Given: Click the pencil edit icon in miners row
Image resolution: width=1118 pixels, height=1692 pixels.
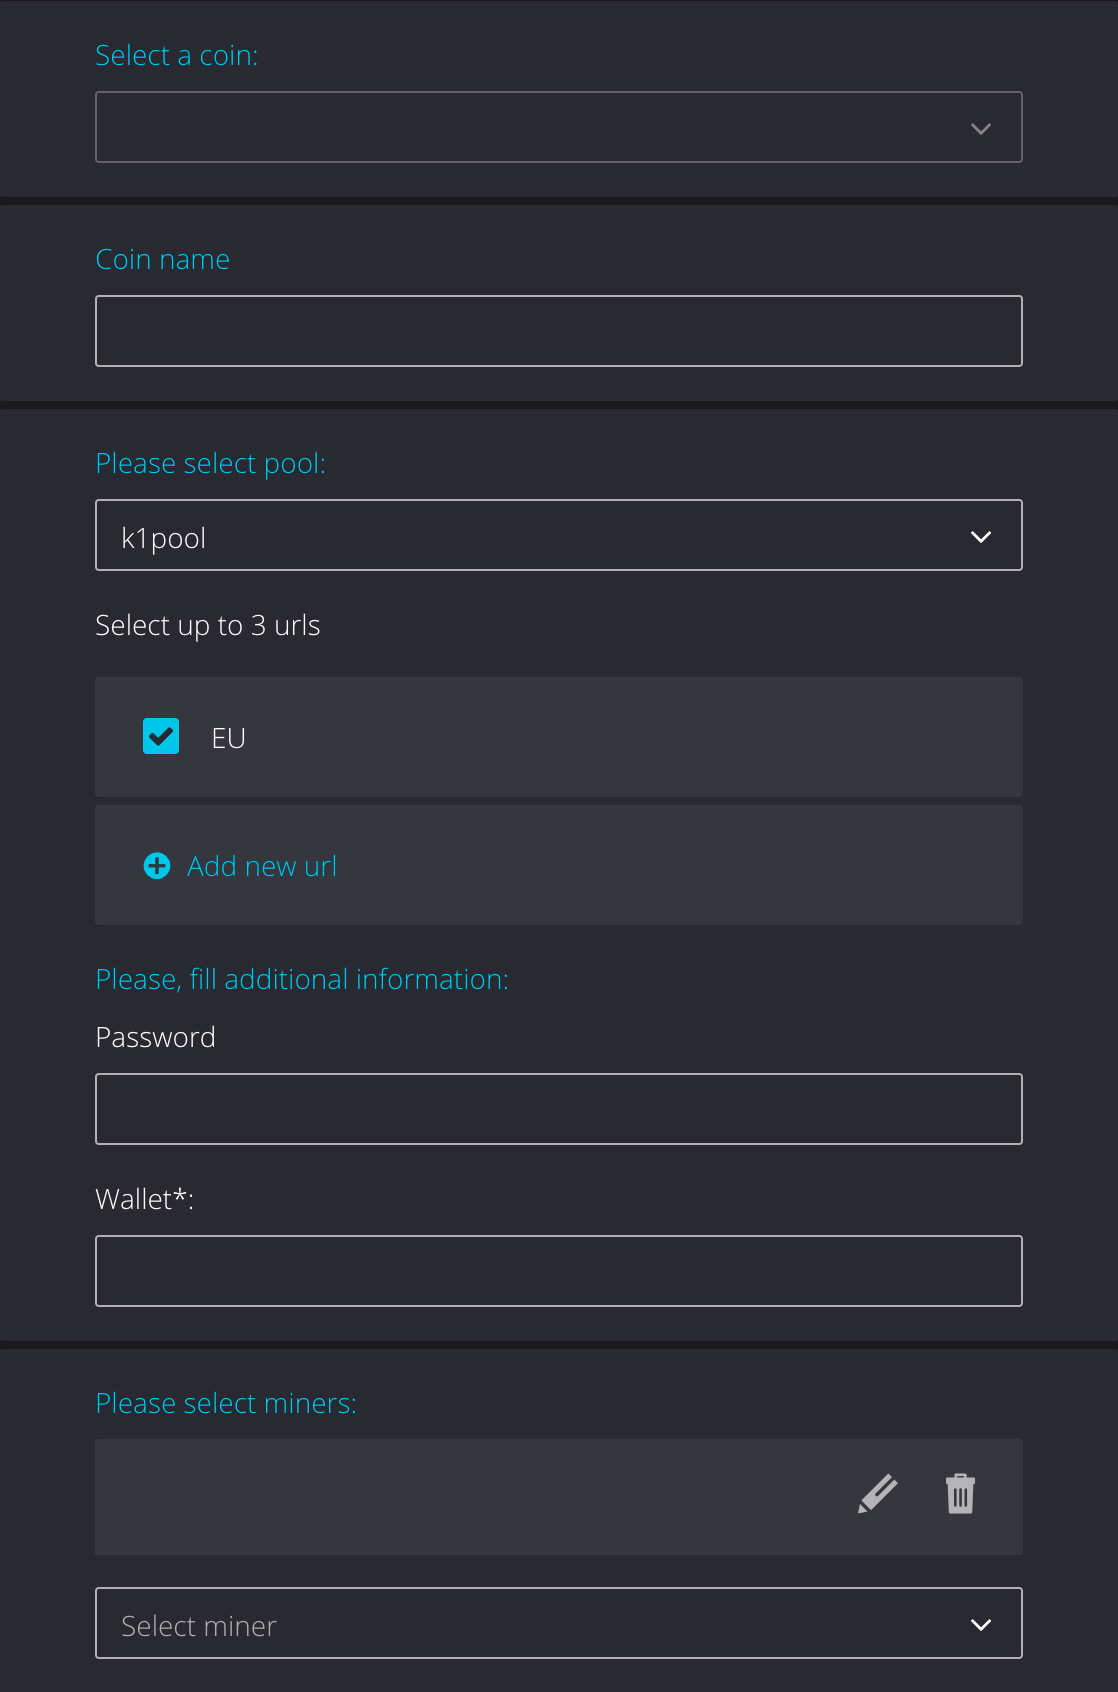Looking at the screenshot, I should (x=877, y=1494).
